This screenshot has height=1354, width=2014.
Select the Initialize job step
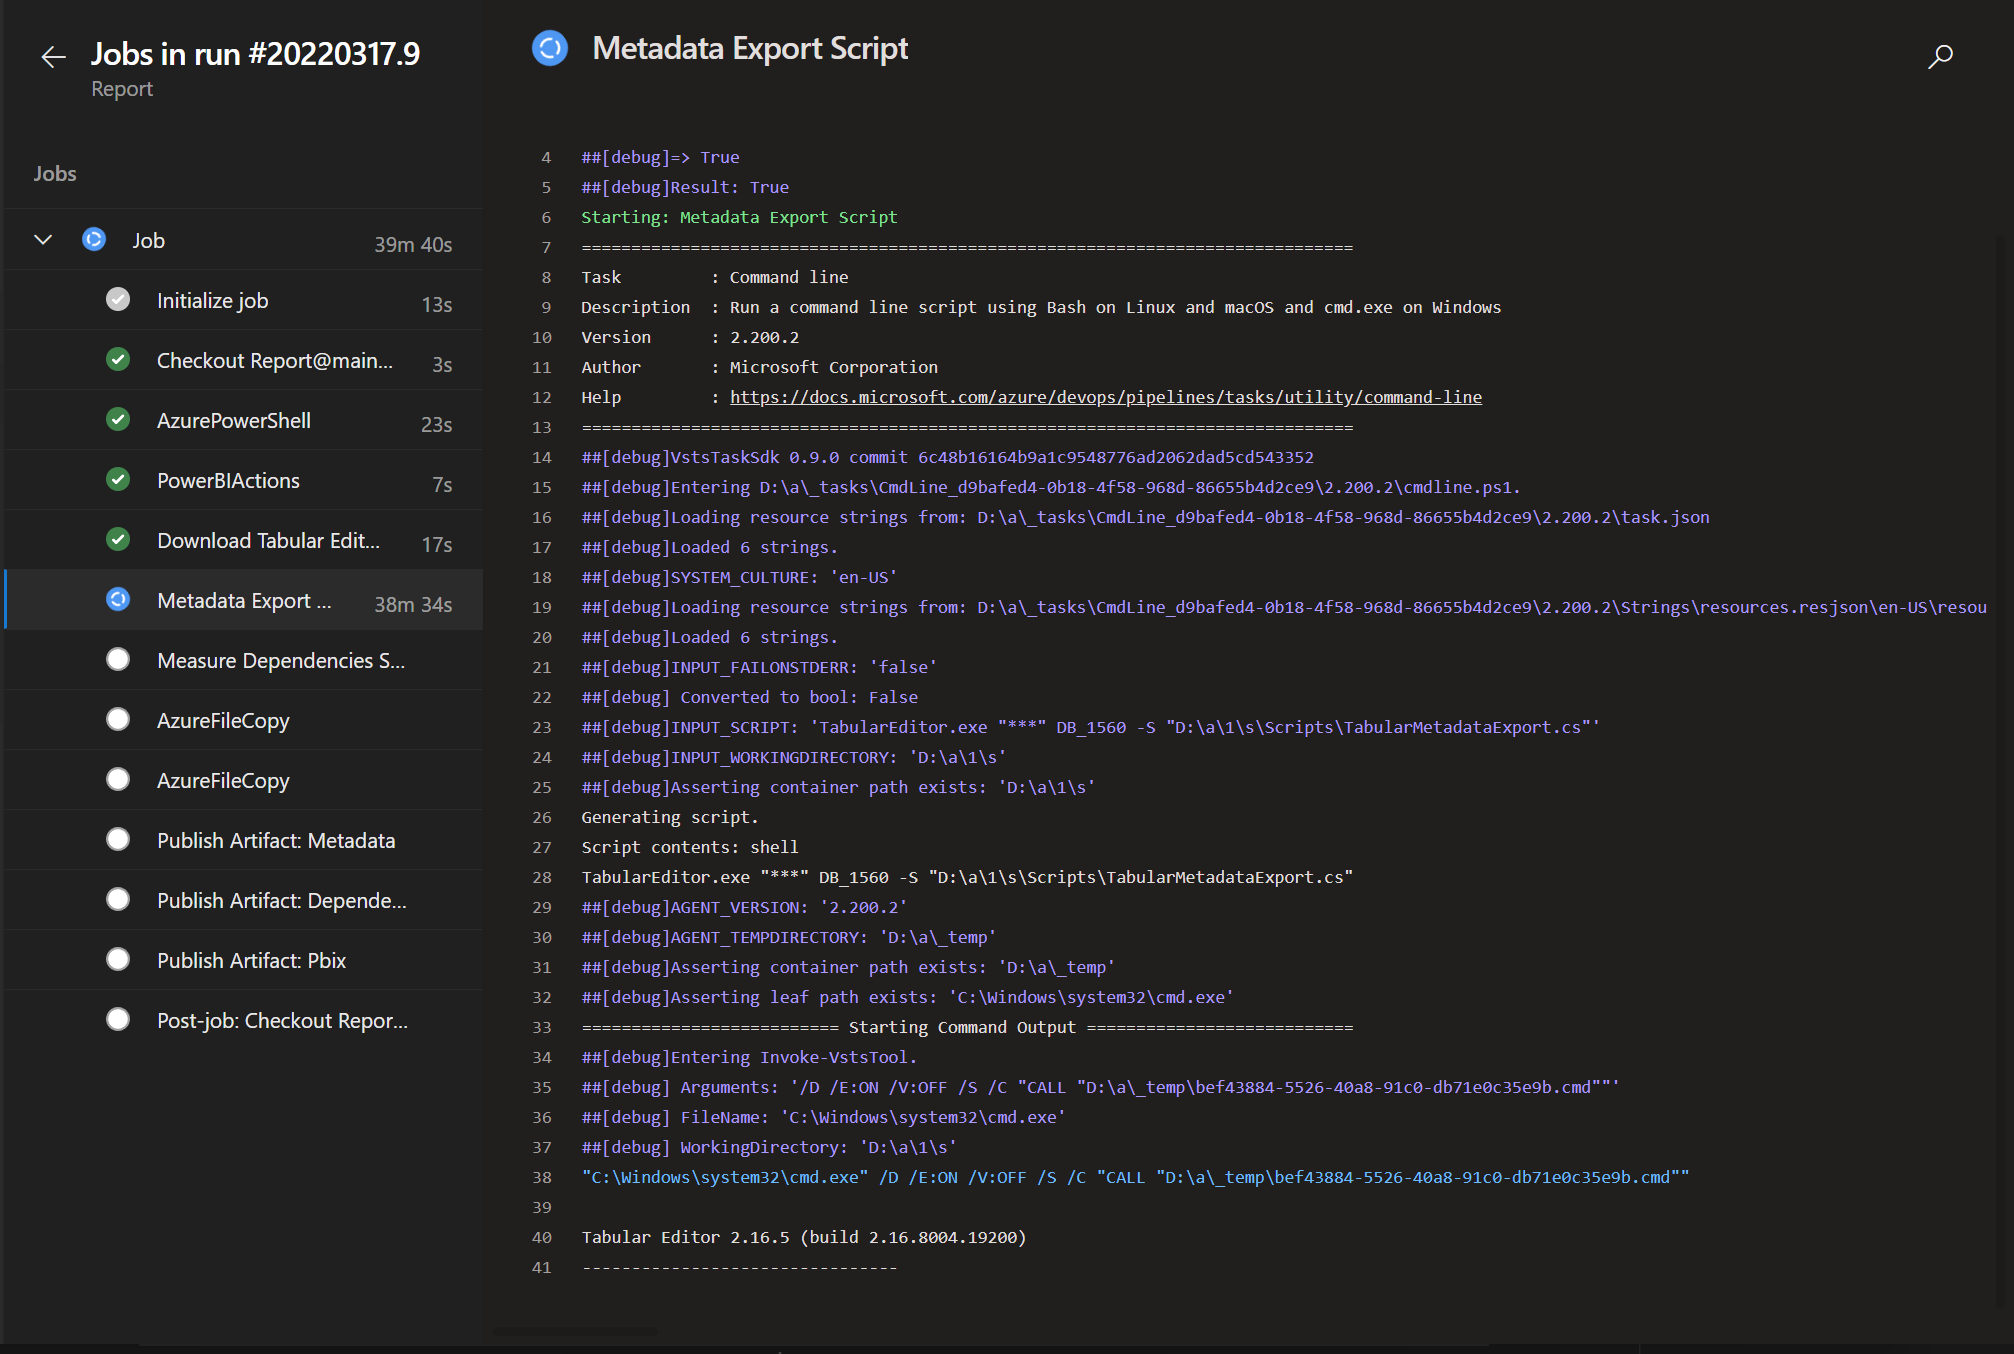pyautogui.click(x=212, y=301)
